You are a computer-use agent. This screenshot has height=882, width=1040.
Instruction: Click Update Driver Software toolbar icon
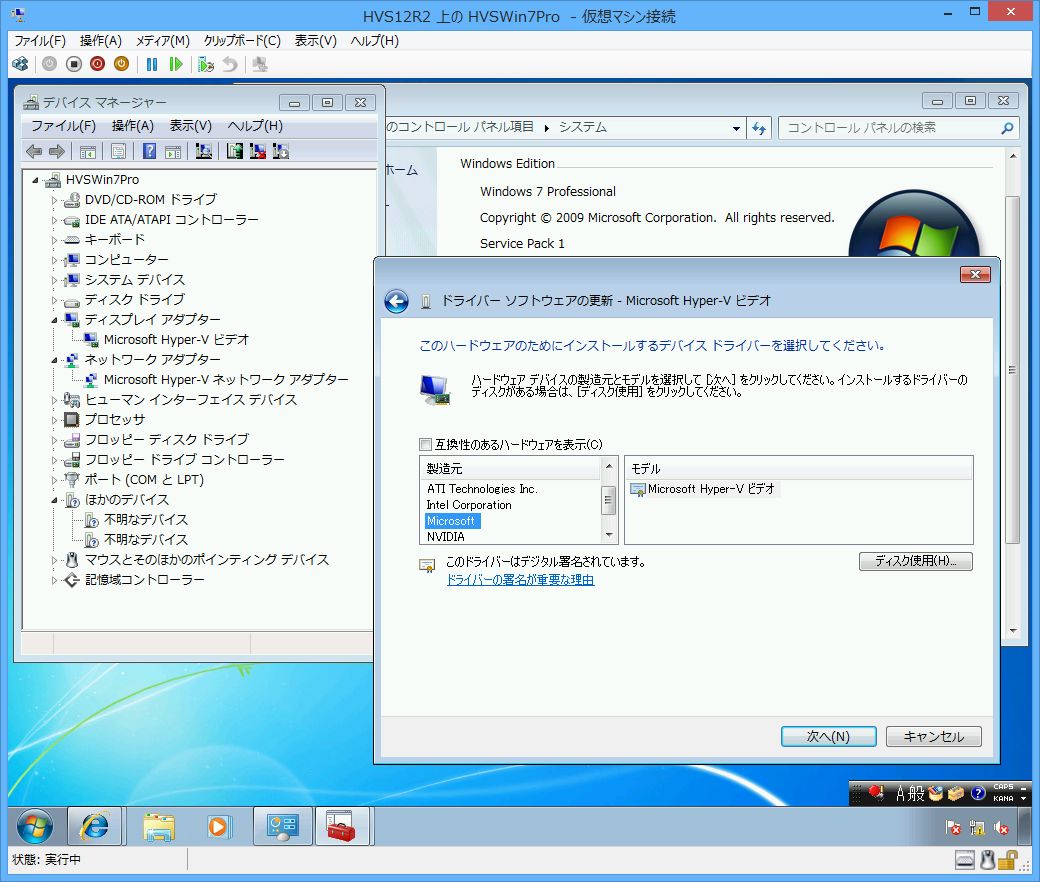coord(234,152)
